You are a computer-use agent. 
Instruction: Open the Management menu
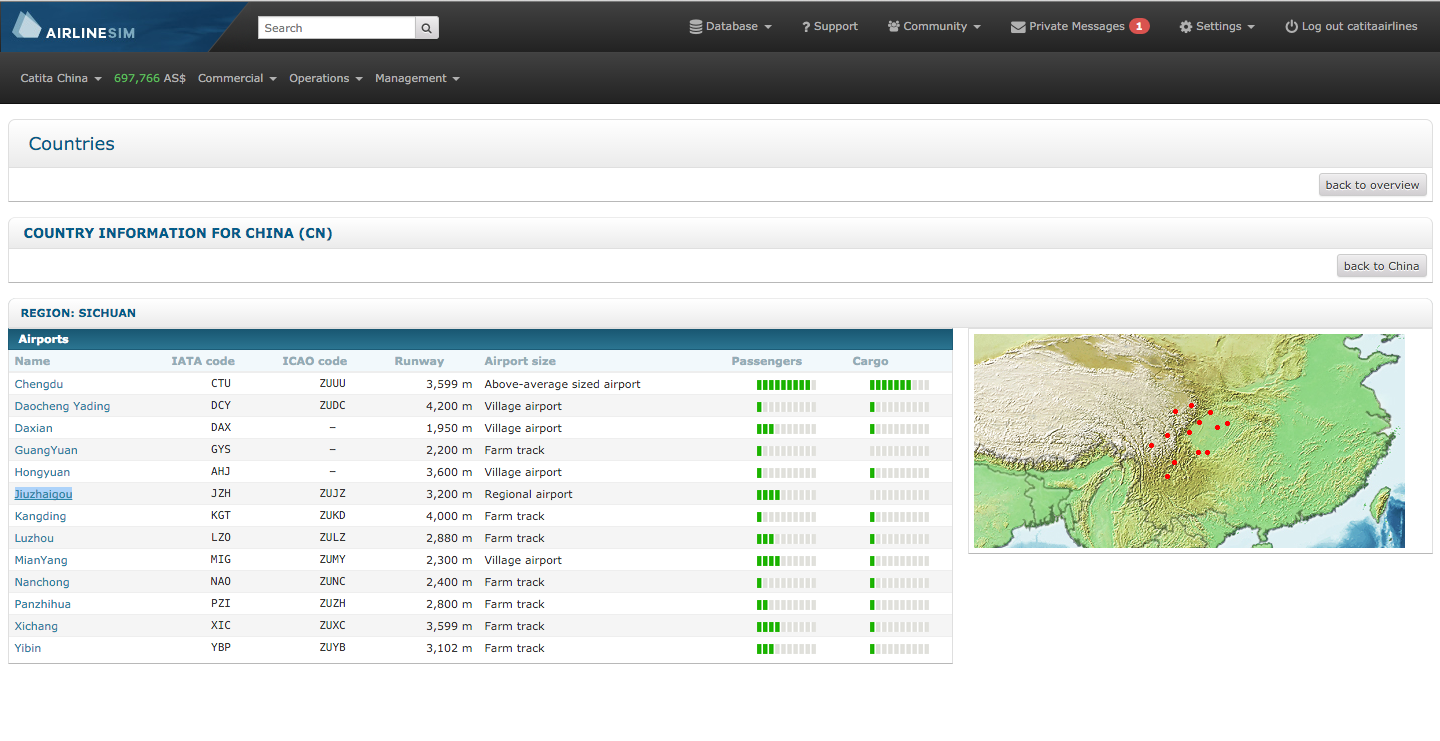click(417, 78)
